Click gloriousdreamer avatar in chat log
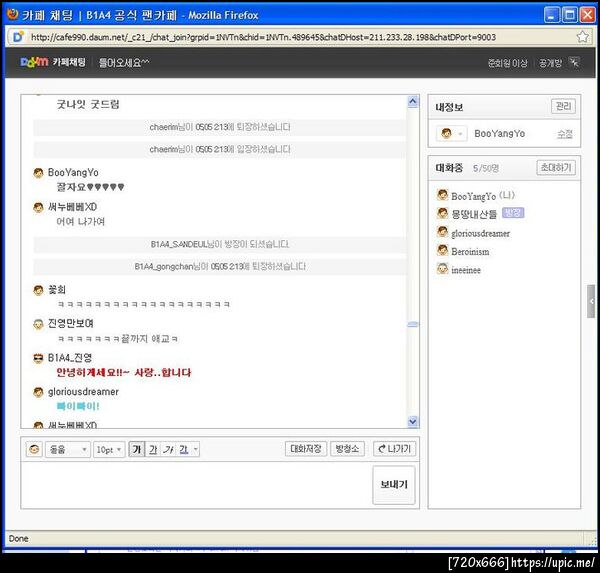 coord(38,392)
